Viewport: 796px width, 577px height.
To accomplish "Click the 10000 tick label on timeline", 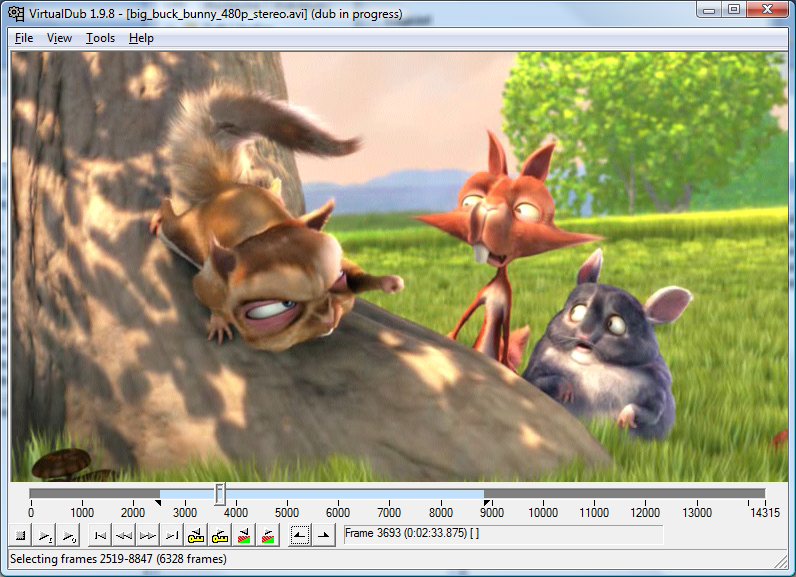I will click(543, 513).
